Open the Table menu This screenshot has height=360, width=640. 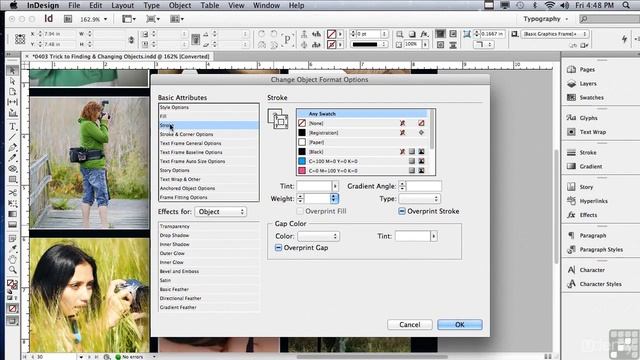[210, 5]
